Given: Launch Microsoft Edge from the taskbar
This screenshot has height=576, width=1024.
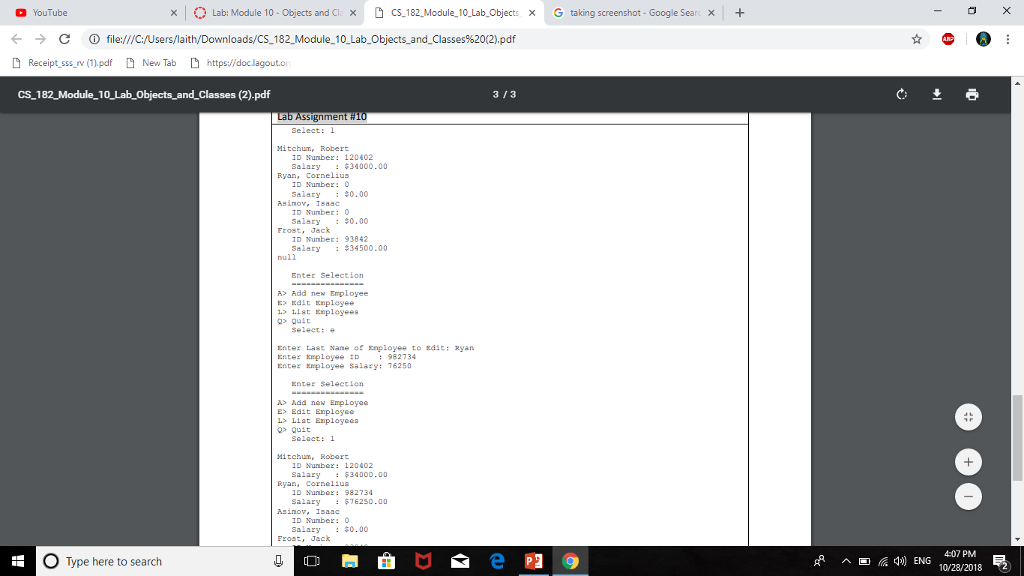Looking at the screenshot, I should [497, 561].
